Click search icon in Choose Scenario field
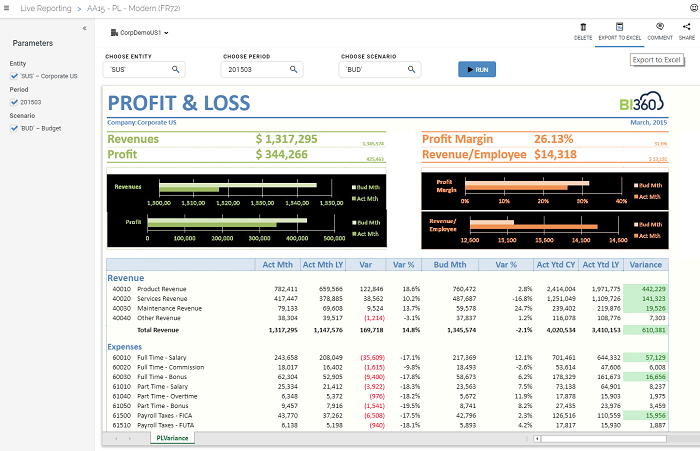 (413, 70)
